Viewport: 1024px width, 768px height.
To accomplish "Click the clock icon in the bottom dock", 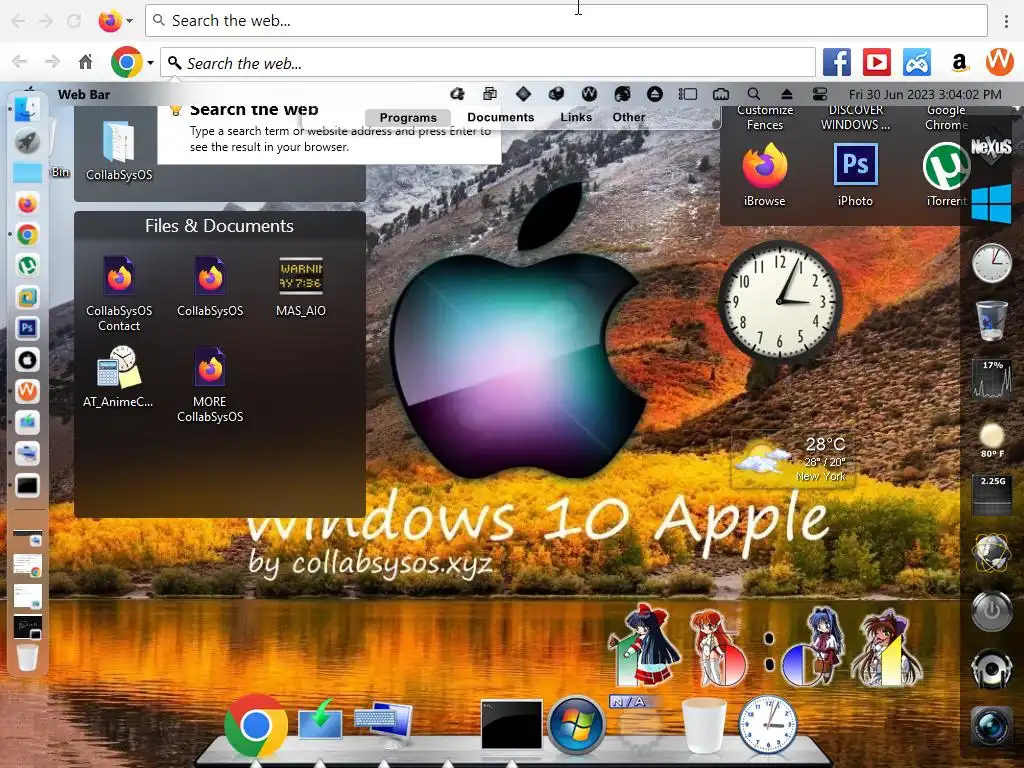I will point(767,725).
